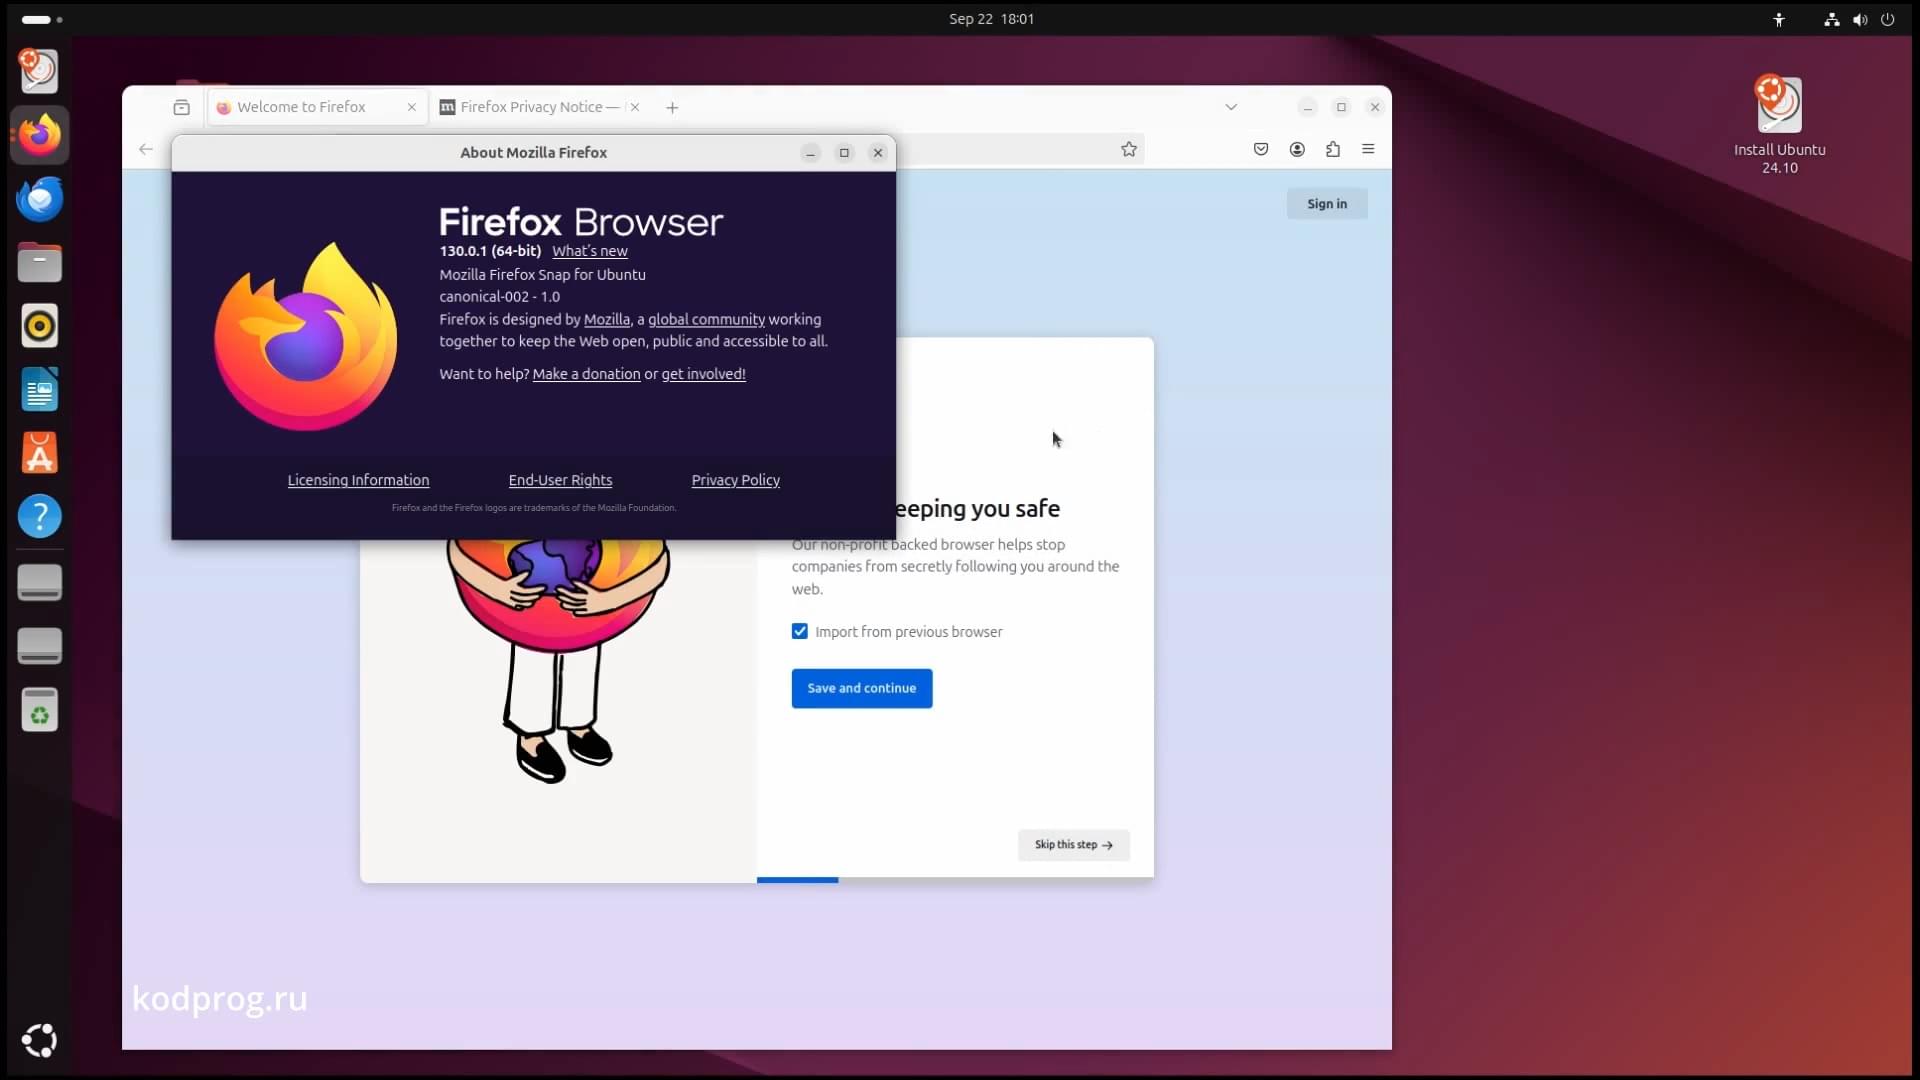Click the Make a donation link
The image size is (1920, 1080).
coord(586,374)
